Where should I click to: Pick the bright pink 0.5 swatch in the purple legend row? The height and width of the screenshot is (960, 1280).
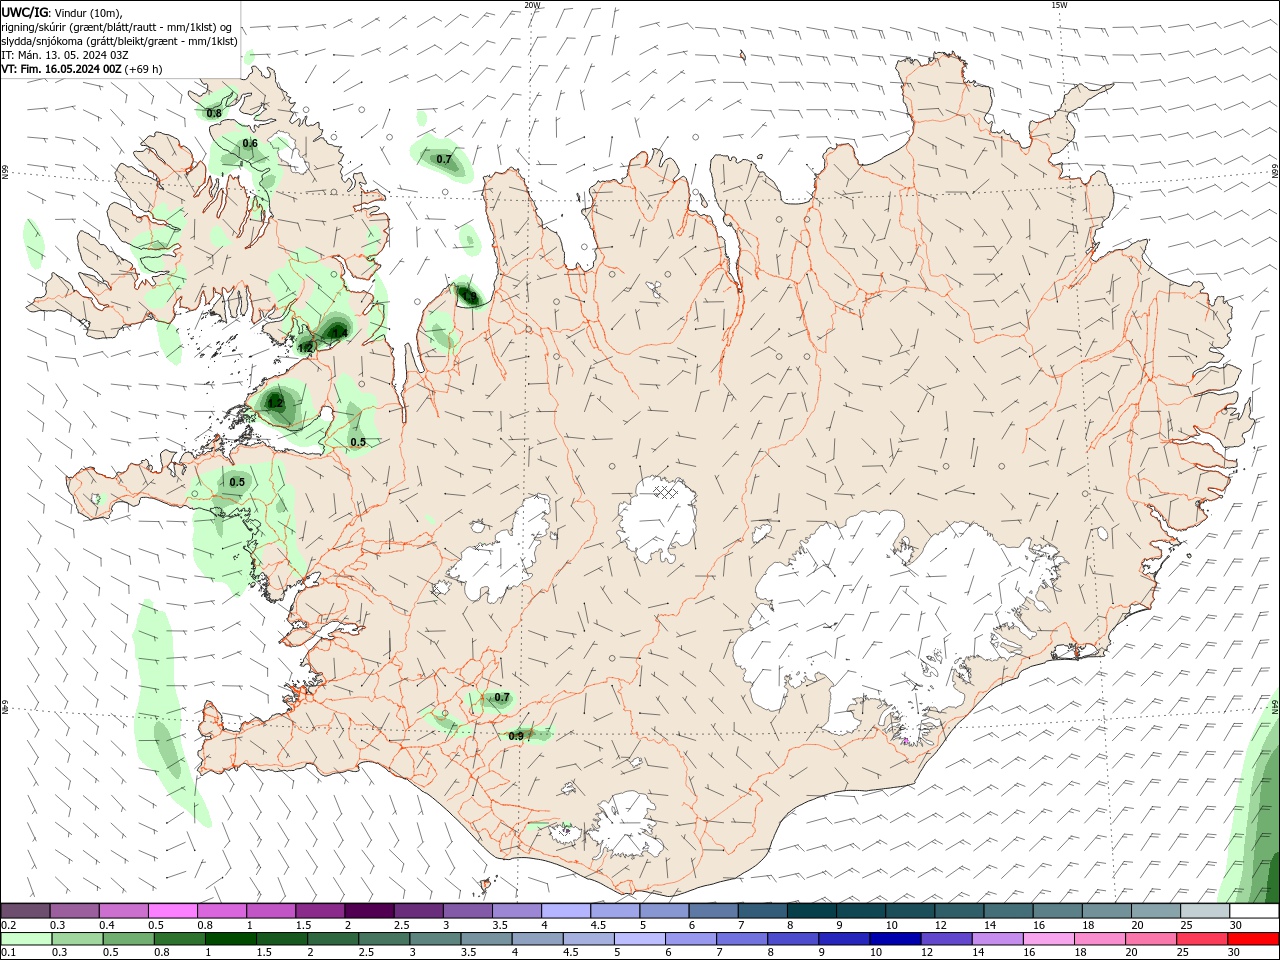(x=172, y=911)
